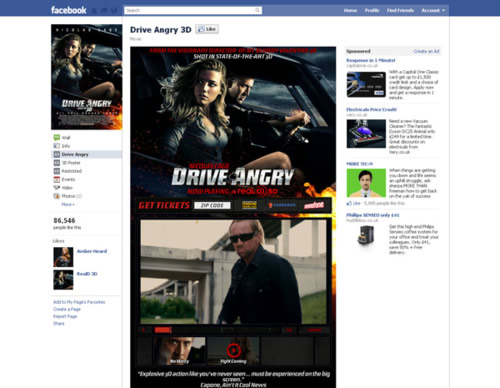Select the Drive Angry tab in sidebar
The width and height of the screenshot is (500, 388).
click(x=86, y=154)
